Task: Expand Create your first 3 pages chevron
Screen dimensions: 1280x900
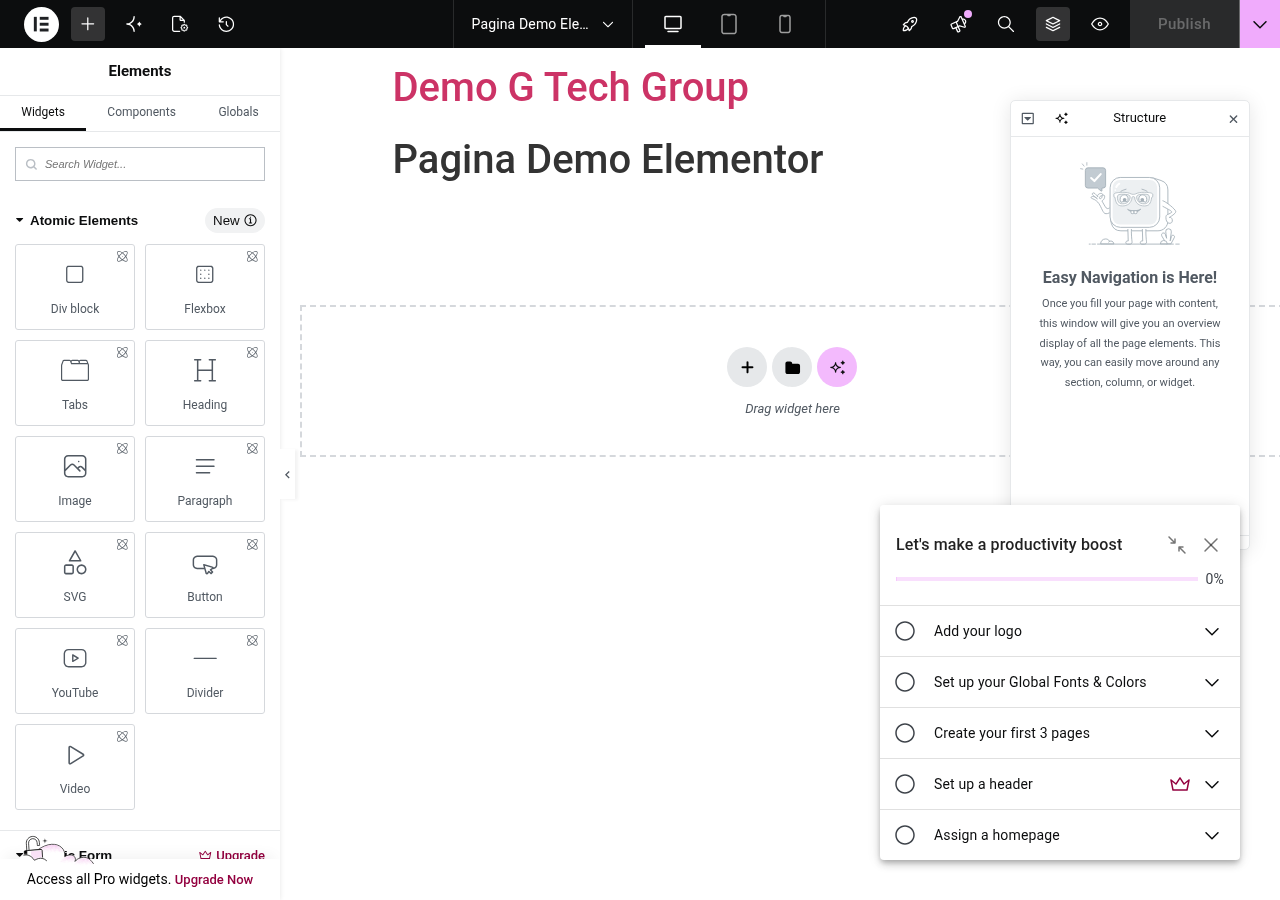Action: point(1212,733)
